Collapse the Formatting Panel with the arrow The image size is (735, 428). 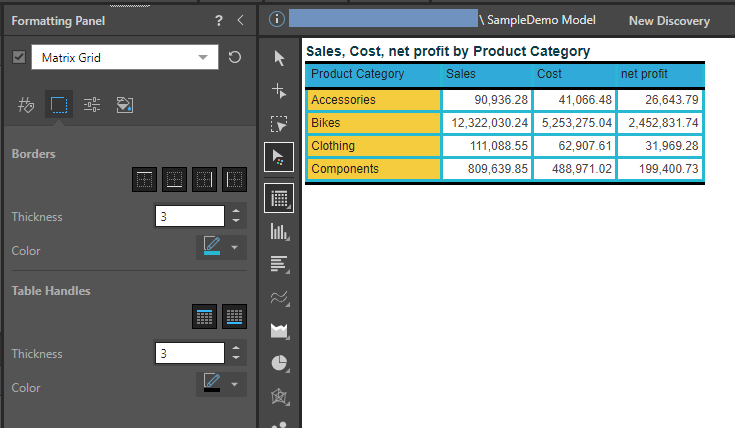coord(240,20)
